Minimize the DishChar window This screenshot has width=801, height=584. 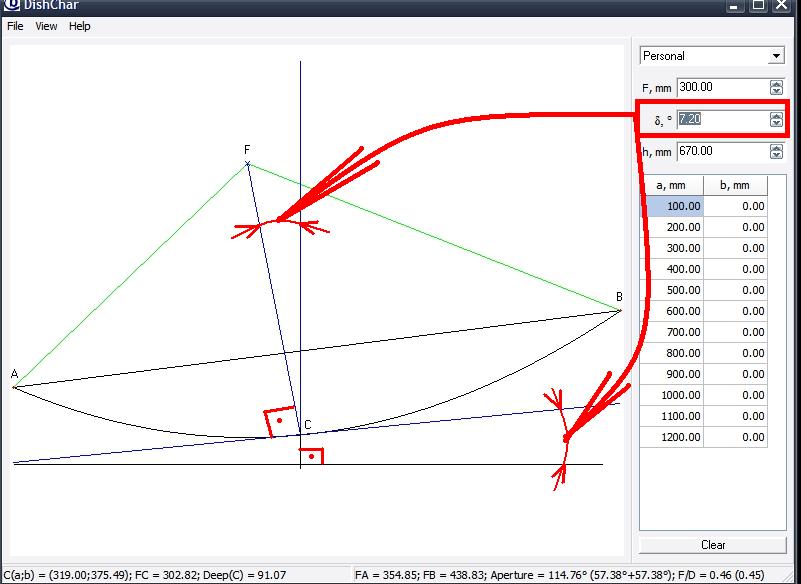click(x=736, y=5)
